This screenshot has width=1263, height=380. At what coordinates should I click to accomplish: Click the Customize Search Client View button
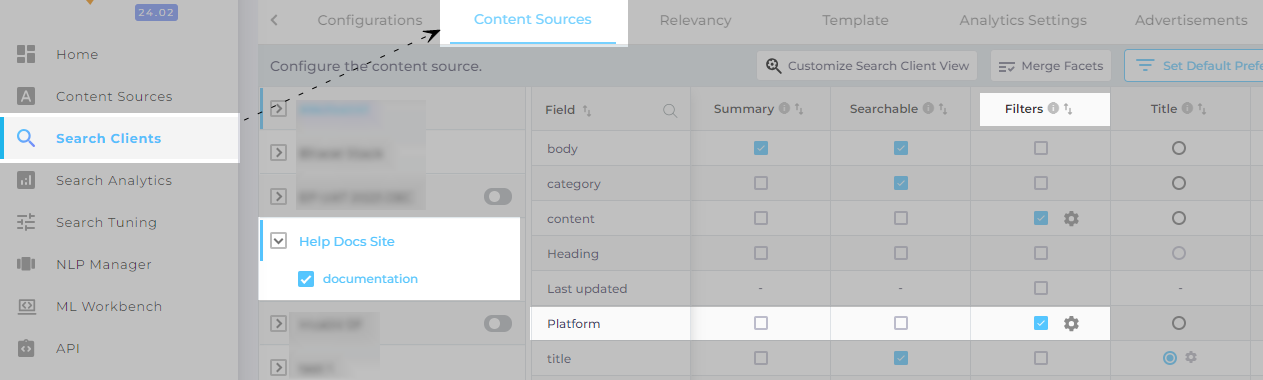tap(867, 66)
